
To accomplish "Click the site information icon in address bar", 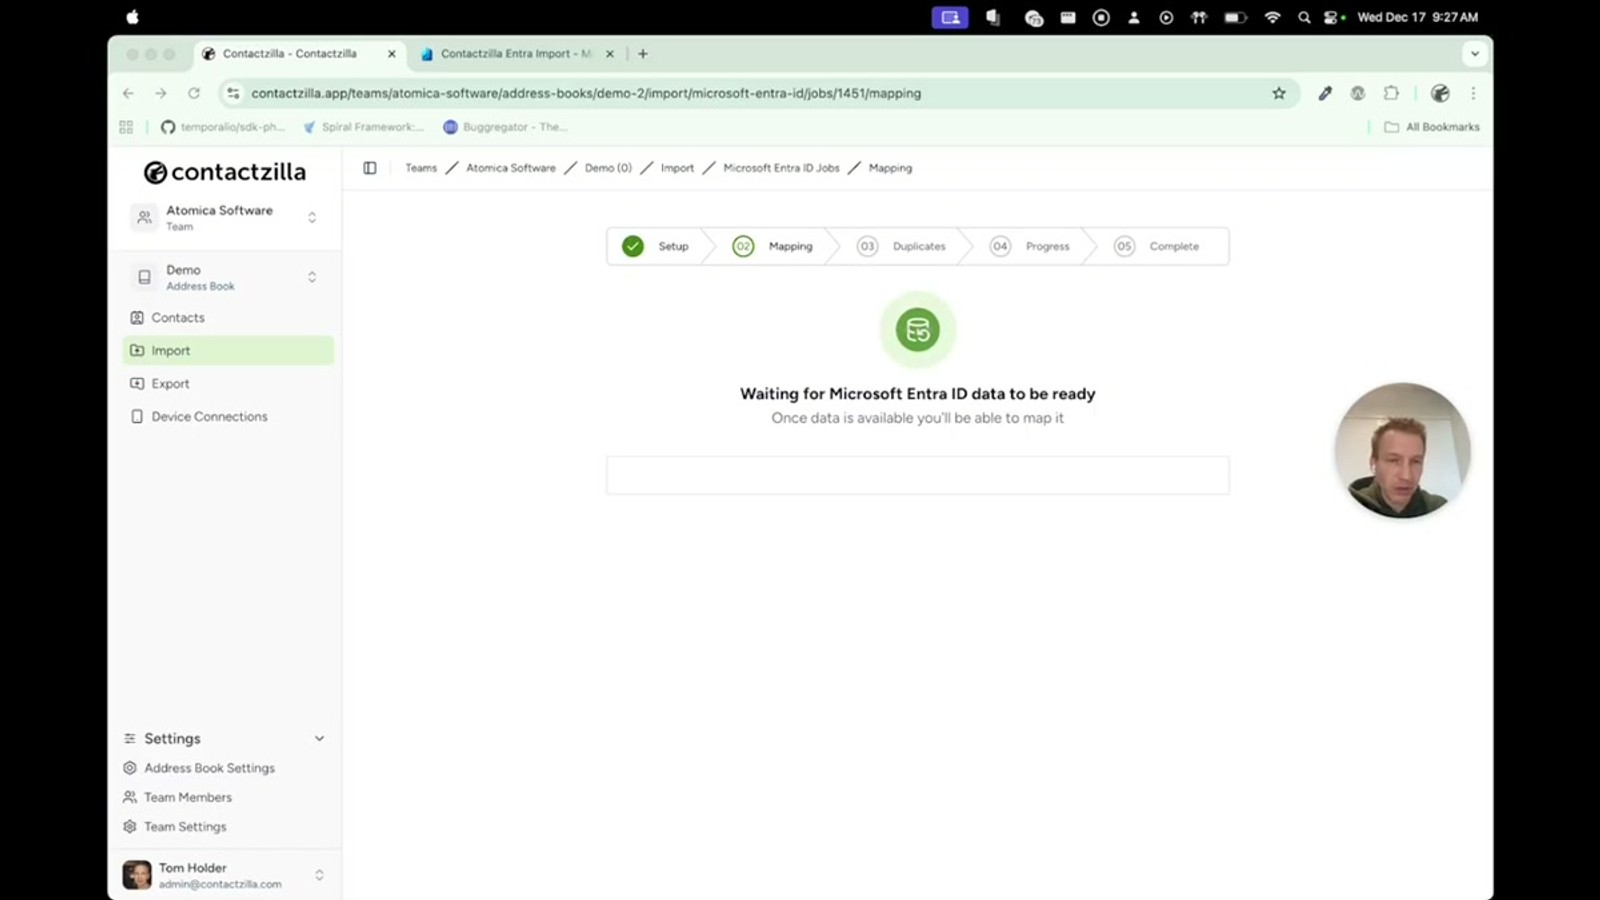I will (x=233, y=93).
